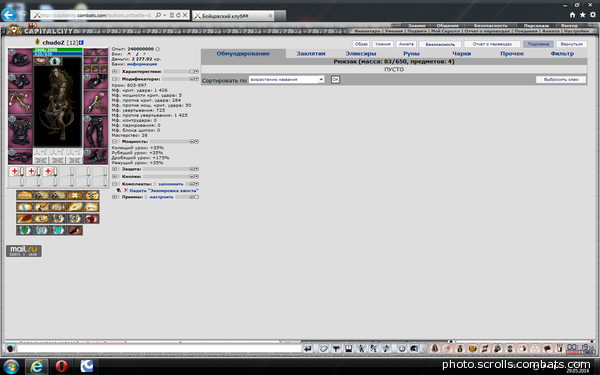This screenshot has height=375, width=600.
Task: Click the Вернуться button
Action: 571,44
